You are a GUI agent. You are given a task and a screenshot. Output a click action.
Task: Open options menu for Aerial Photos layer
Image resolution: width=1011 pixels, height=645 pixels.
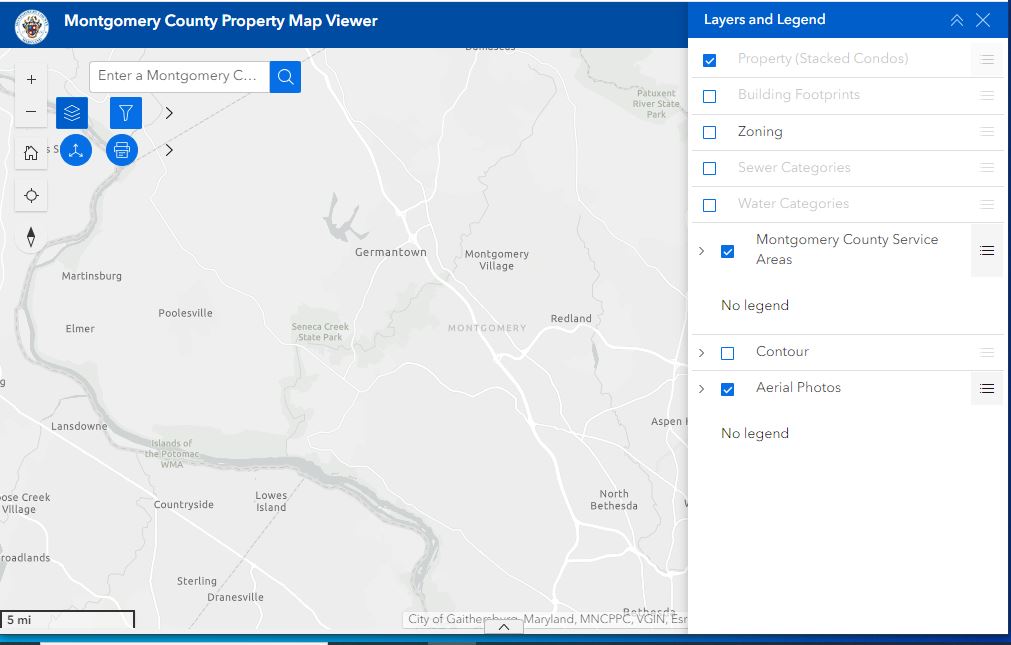tap(987, 389)
